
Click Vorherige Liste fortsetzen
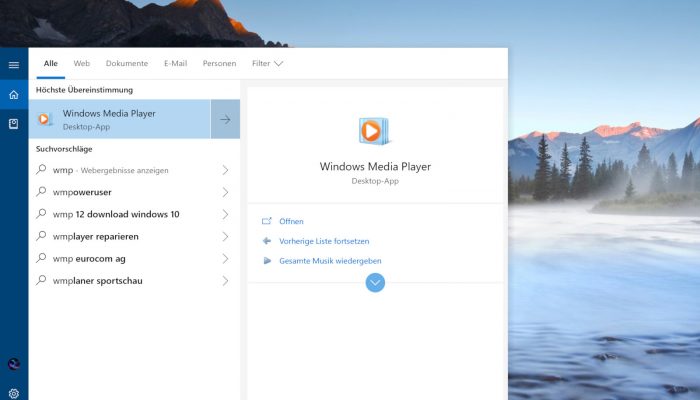point(324,241)
